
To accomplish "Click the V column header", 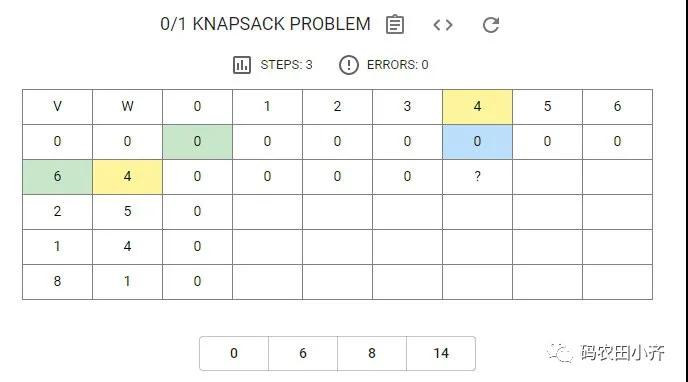I will pyautogui.click(x=57, y=107).
